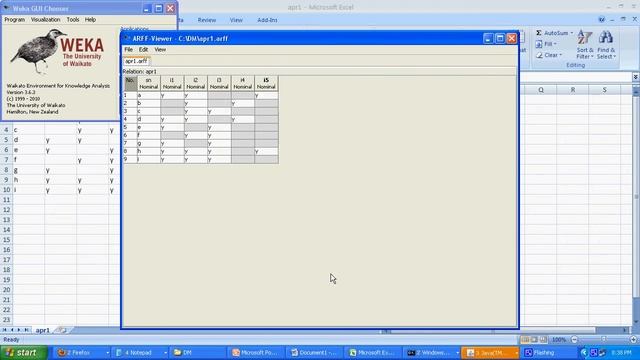This screenshot has width=640, height=360.
Task: Click the zoom in plus button
Action: pos(633,340)
